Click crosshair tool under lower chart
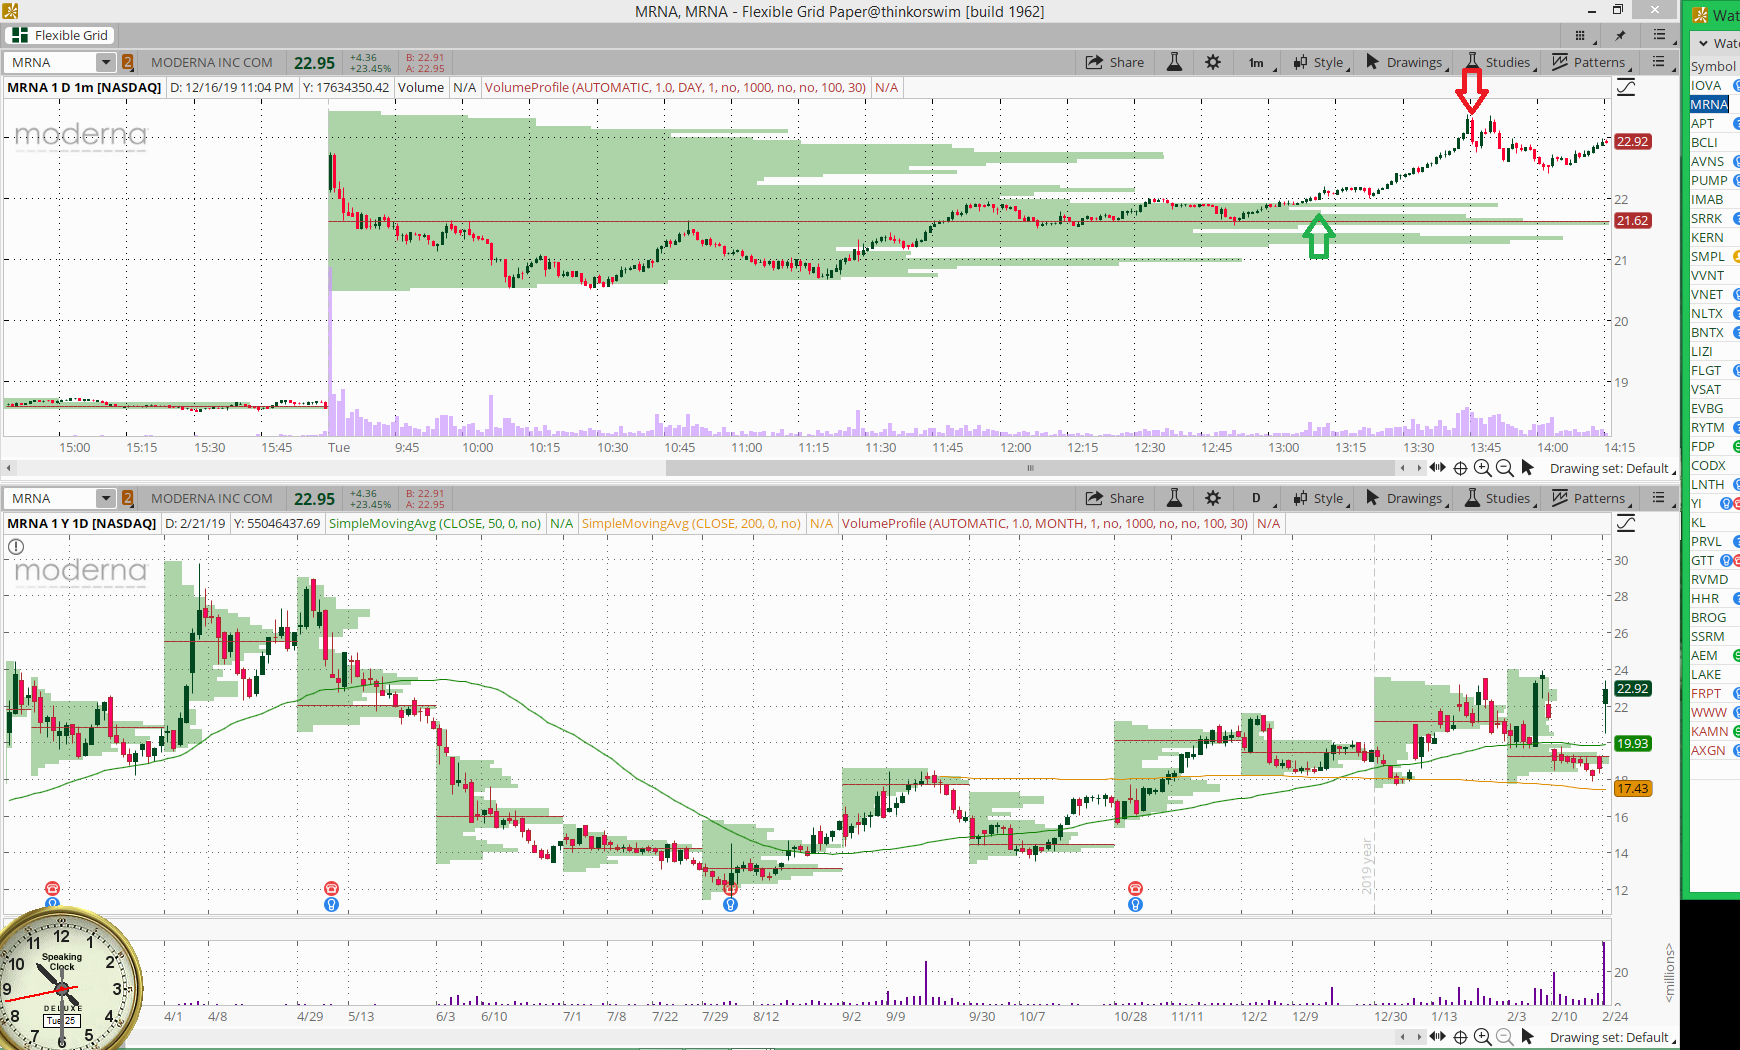Screen dimensions: 1740x1050 1460,1037
